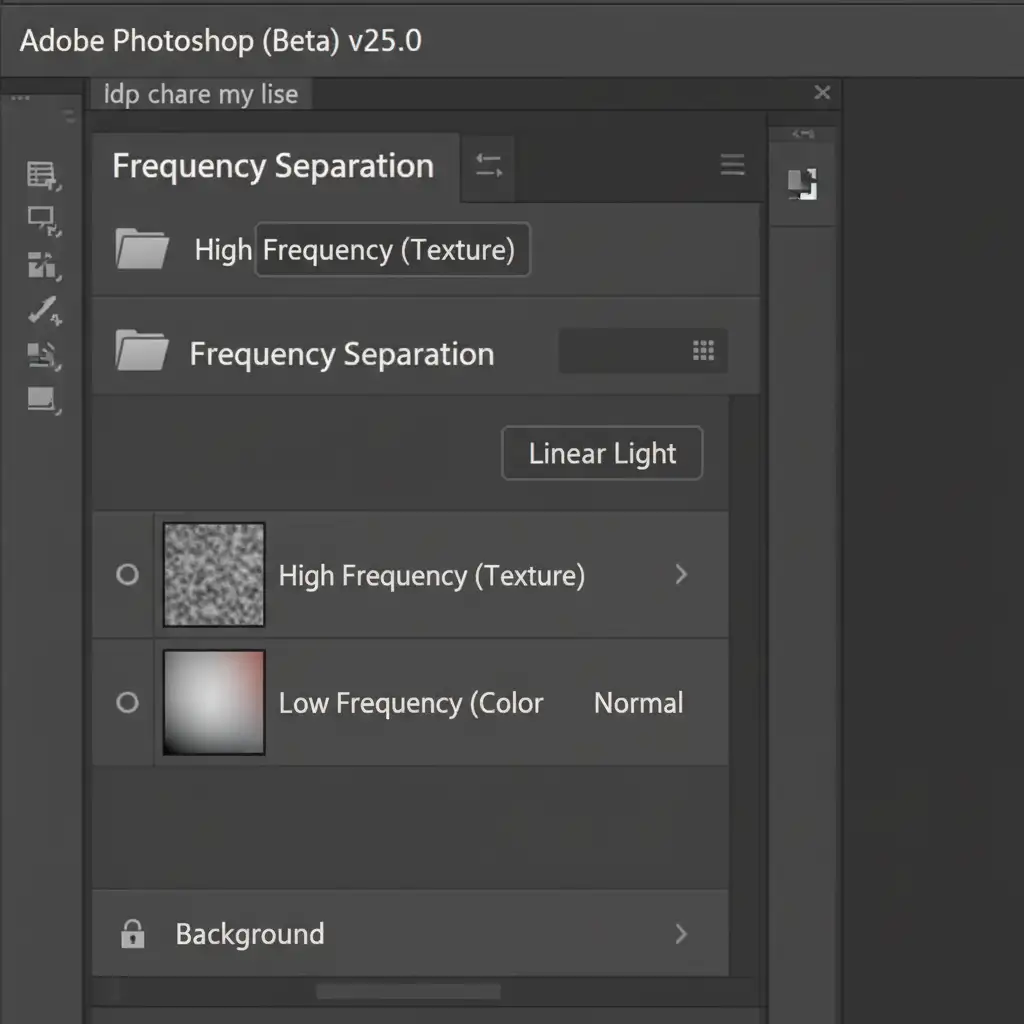Viewport: 1024px width, 1024px height.
Task: Open the Linear Light blend mode dropdown
Action: (x=602, y=454)
